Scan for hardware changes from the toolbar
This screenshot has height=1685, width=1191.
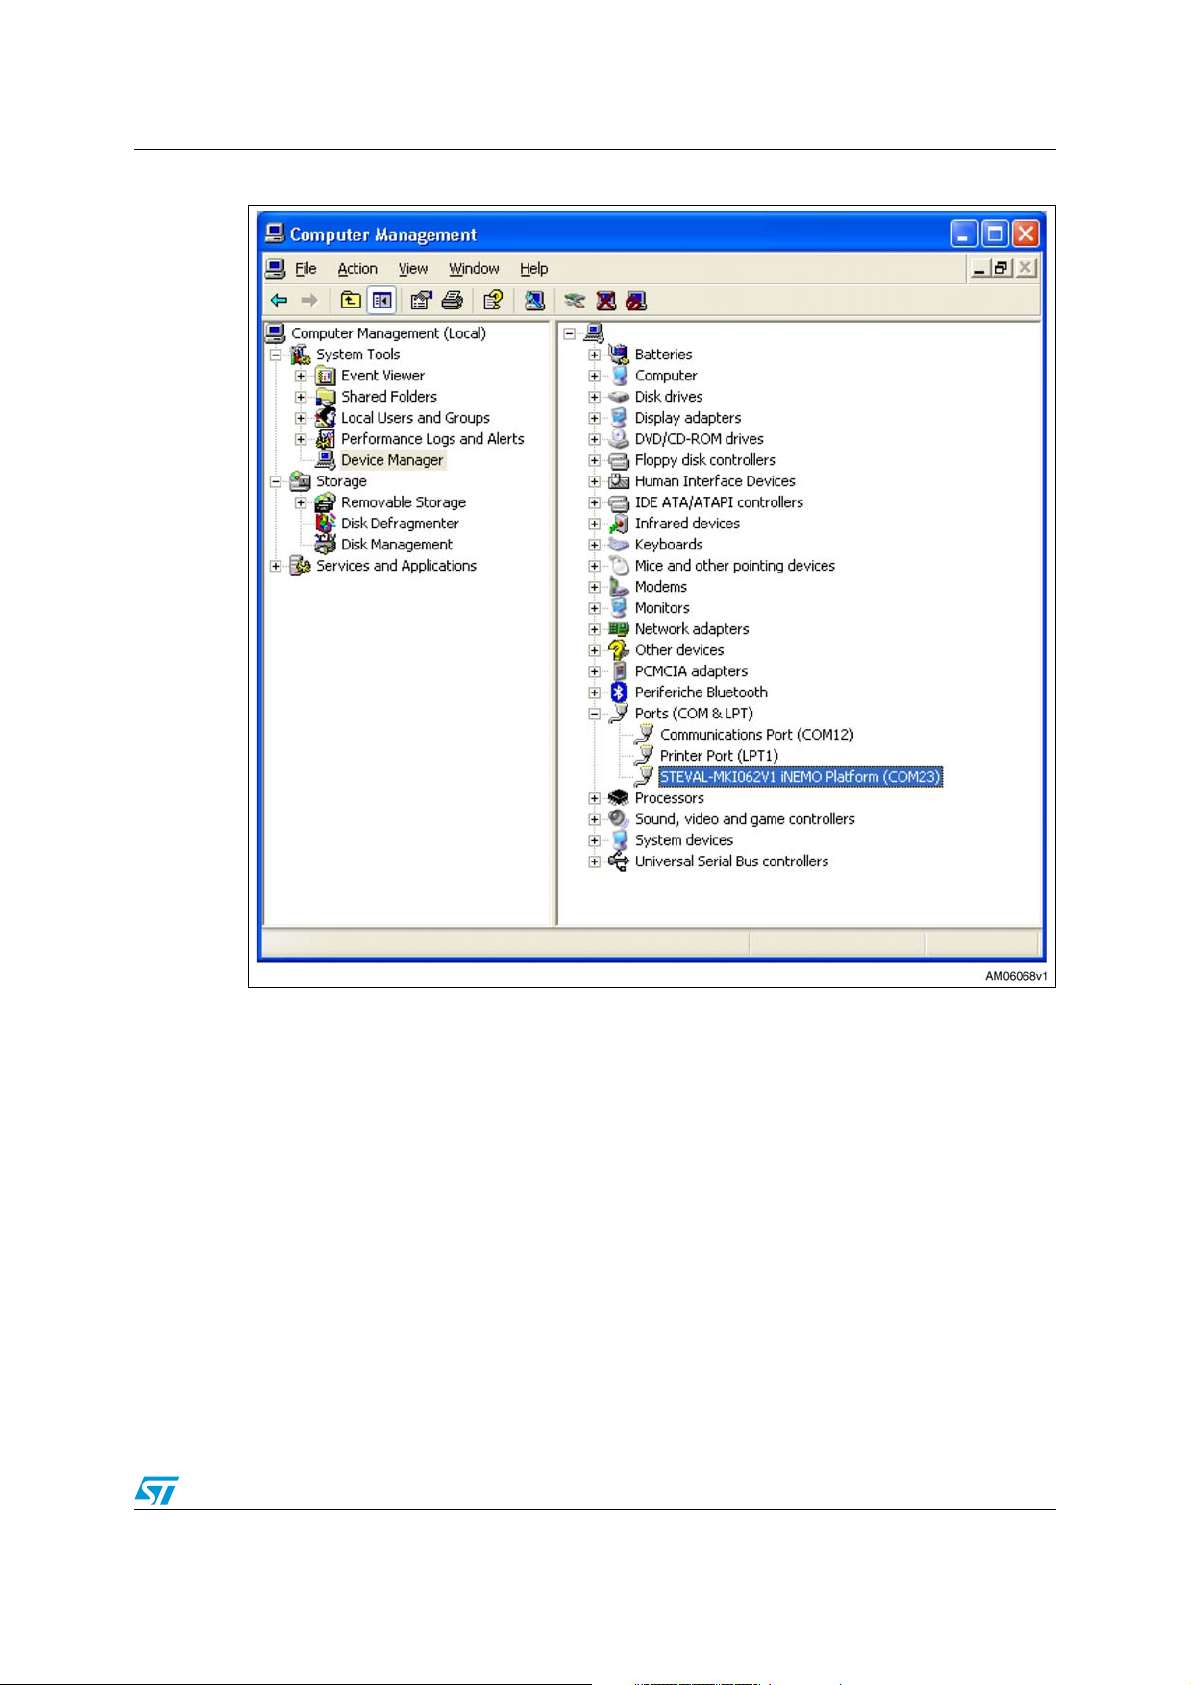click(534, 300)
